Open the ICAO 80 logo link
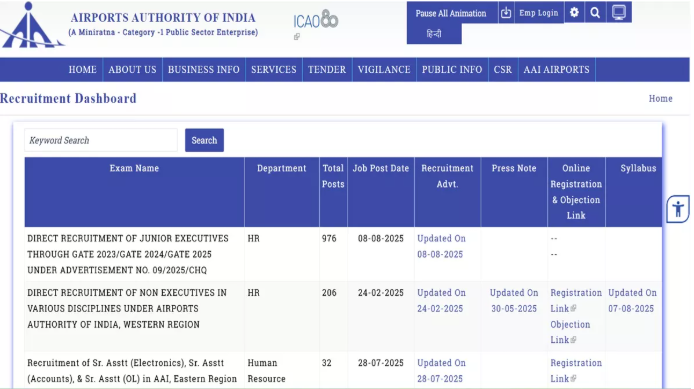Viewport: 694px width, 389px height. click(316, 20)
